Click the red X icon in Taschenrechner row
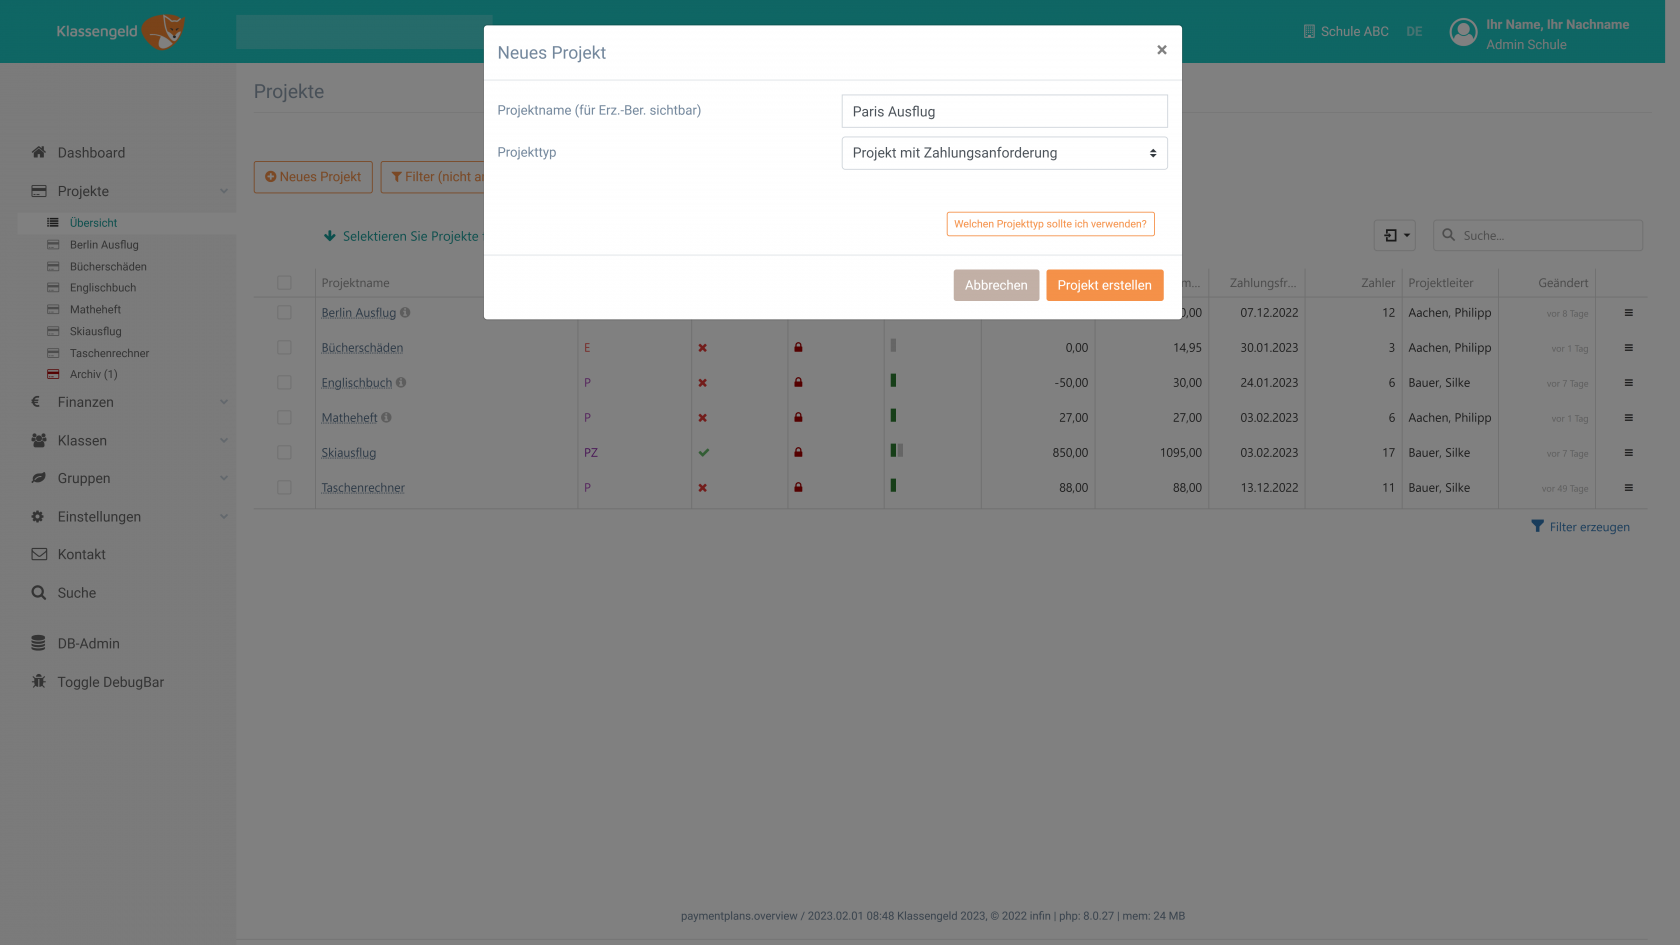 [x=702, y=488]
